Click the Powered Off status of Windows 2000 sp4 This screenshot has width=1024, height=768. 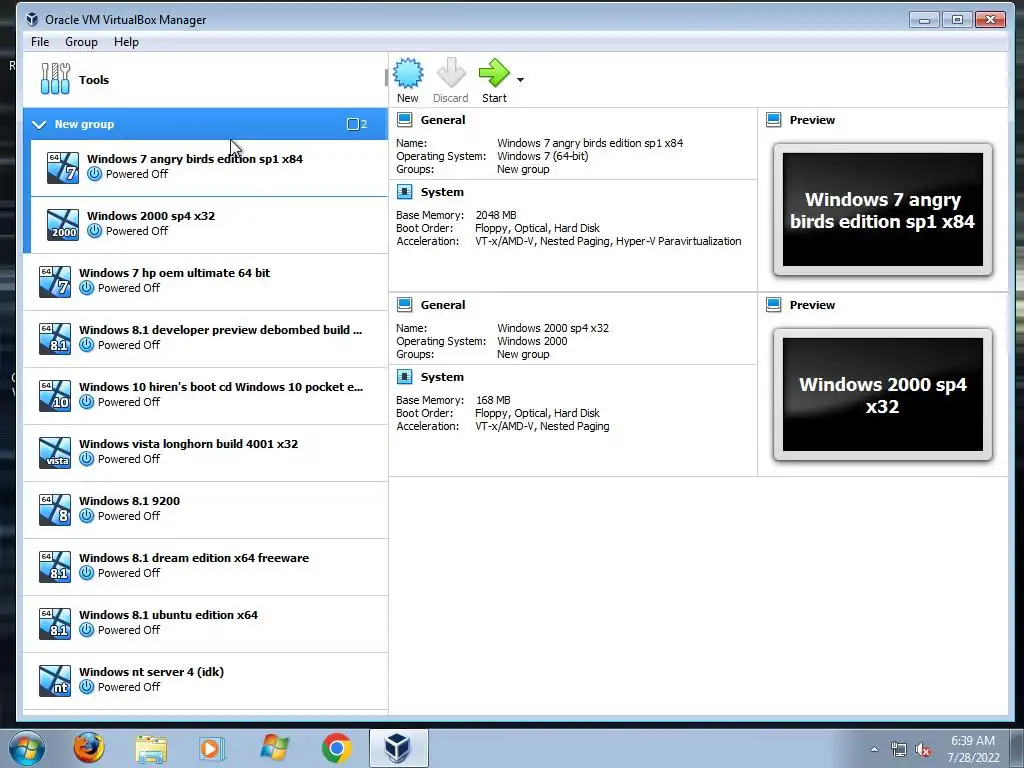coord(136,231)
